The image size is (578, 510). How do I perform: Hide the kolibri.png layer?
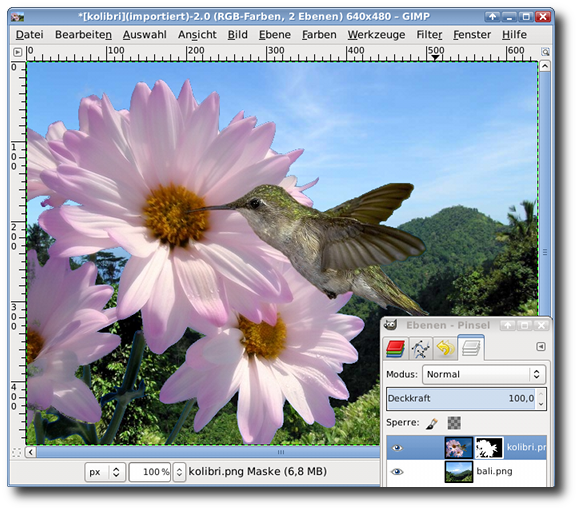pyautogui.click(x=397, y=448)
